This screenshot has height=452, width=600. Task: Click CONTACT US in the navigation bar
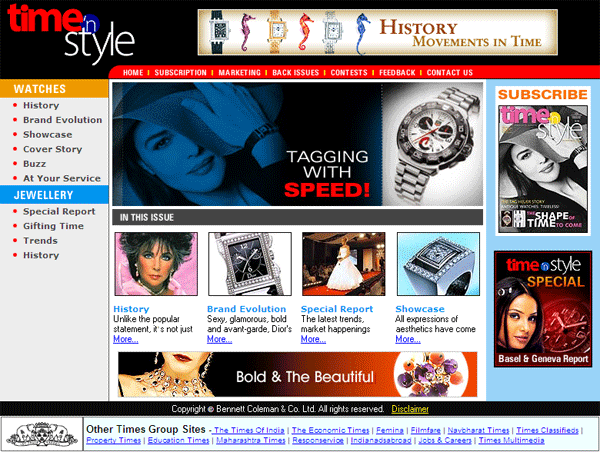(450, 73)
